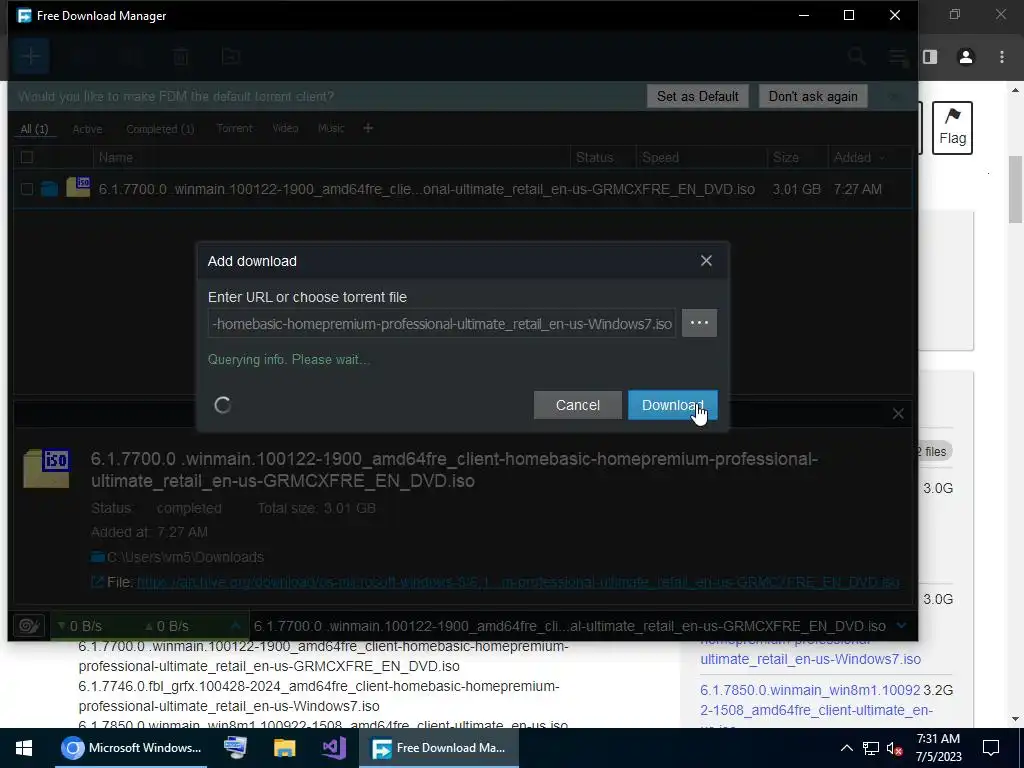Open the notification center icon
Screen dimensions: 1024x768
(991, 748)
